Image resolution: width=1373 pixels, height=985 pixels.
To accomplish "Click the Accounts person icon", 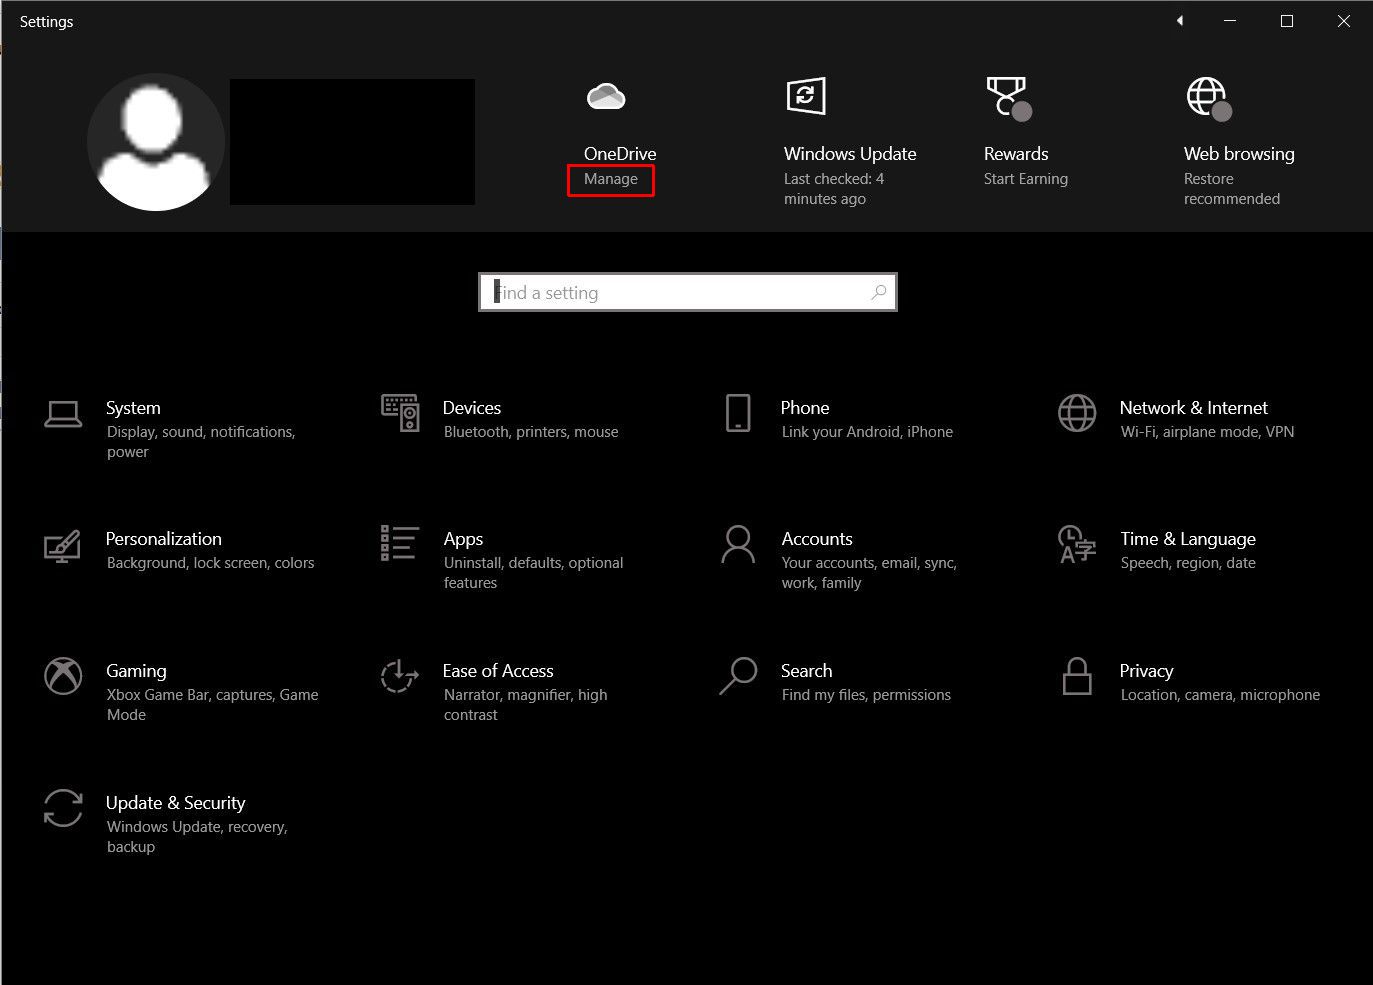I will [x=738, y=544].
